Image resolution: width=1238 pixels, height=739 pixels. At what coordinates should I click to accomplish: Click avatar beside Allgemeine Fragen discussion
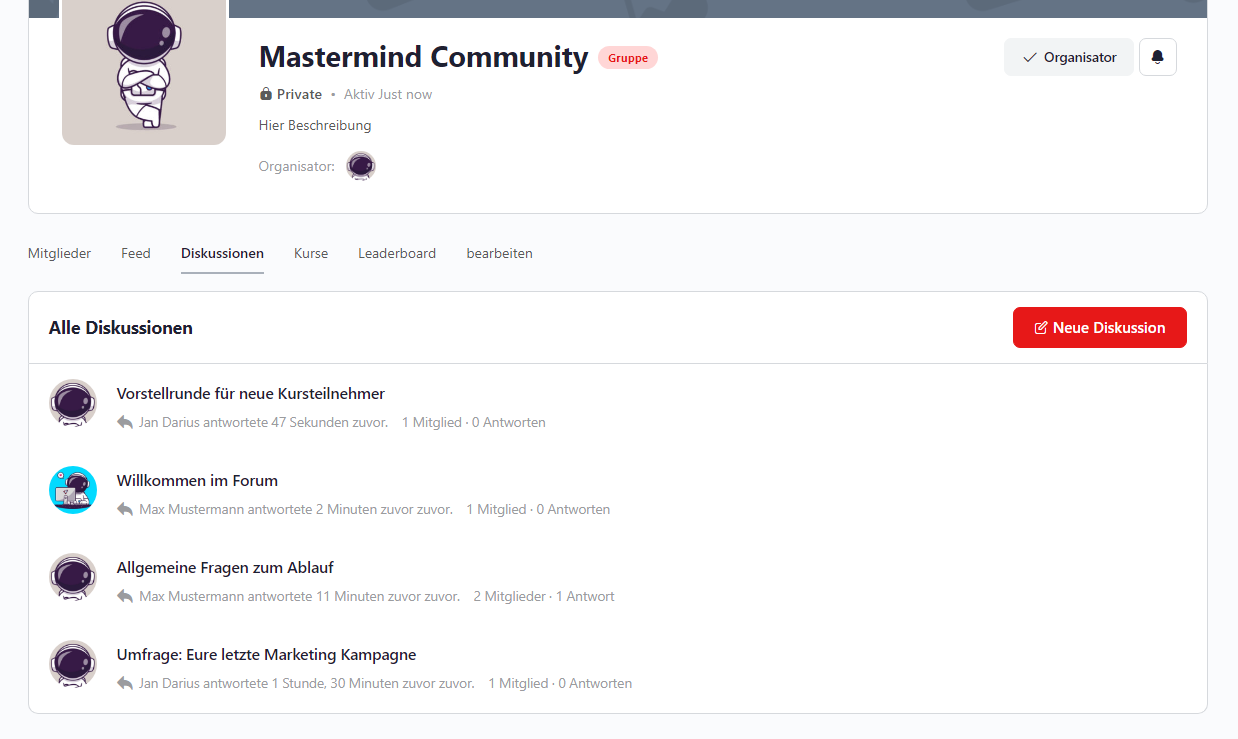pos(73,577)
